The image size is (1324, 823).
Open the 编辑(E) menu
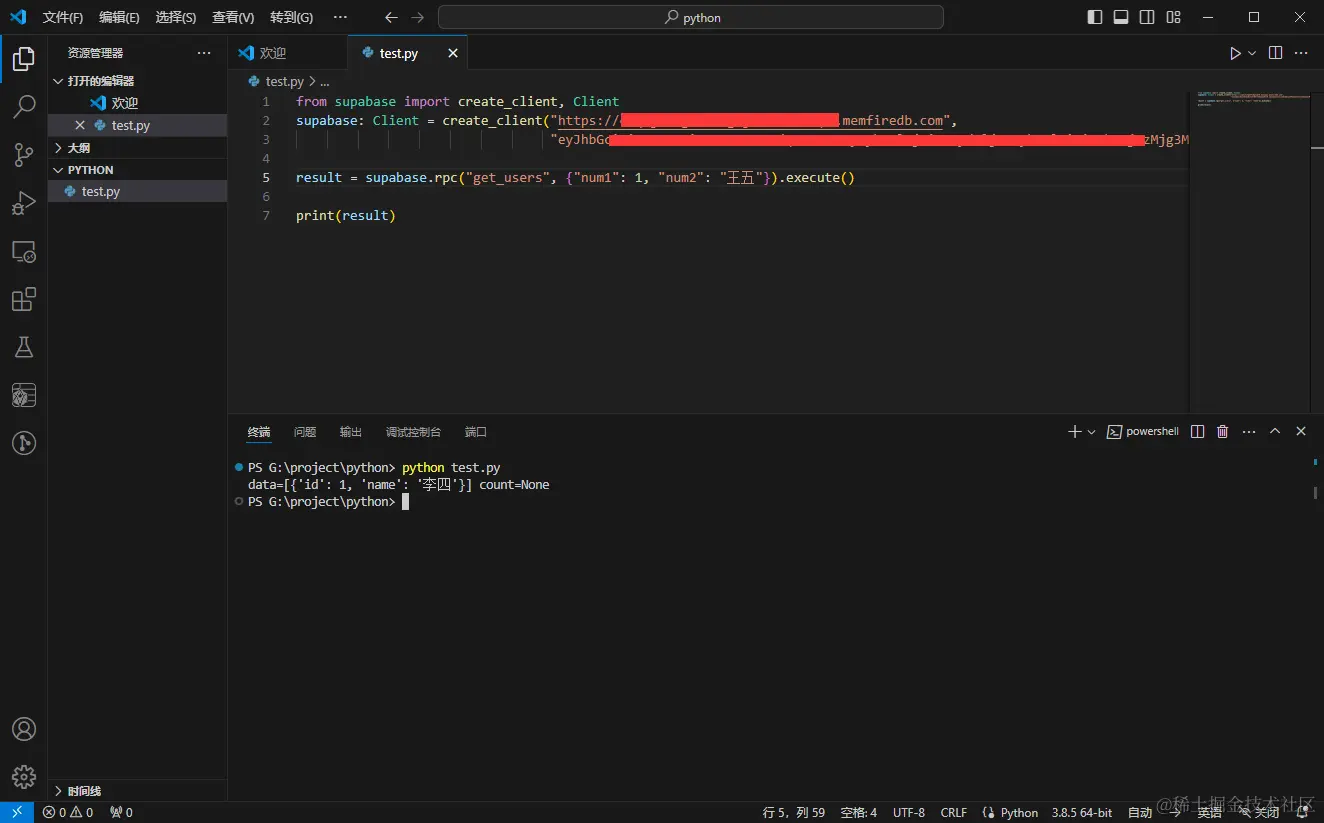(119, 17)
